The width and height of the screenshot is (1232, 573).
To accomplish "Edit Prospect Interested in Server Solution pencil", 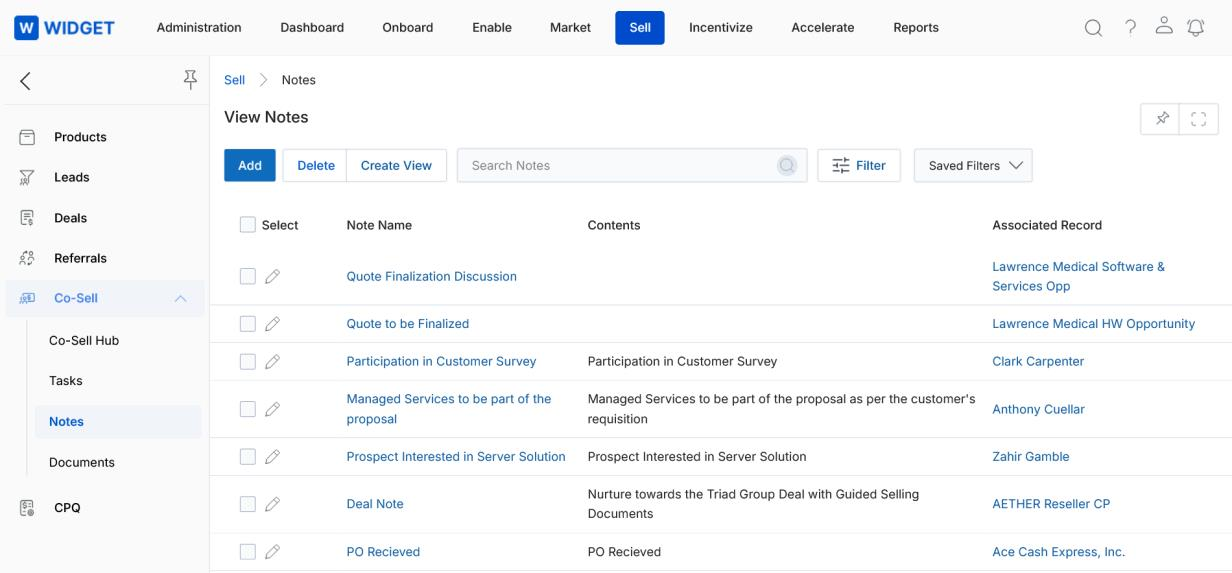I will [x=272, y=456].
